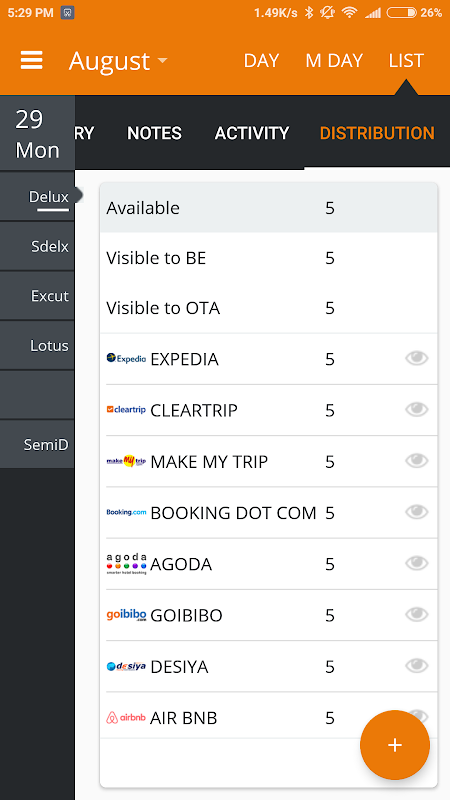Select the Sdelx room type
The width and height of the screenshot is (450, 800).
click(x=37, y=246)
